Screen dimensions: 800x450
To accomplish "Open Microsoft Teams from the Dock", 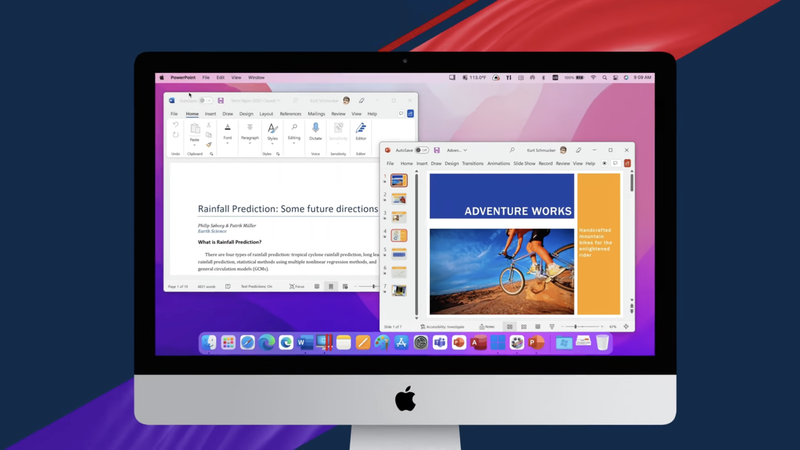I will pos(440,343).
